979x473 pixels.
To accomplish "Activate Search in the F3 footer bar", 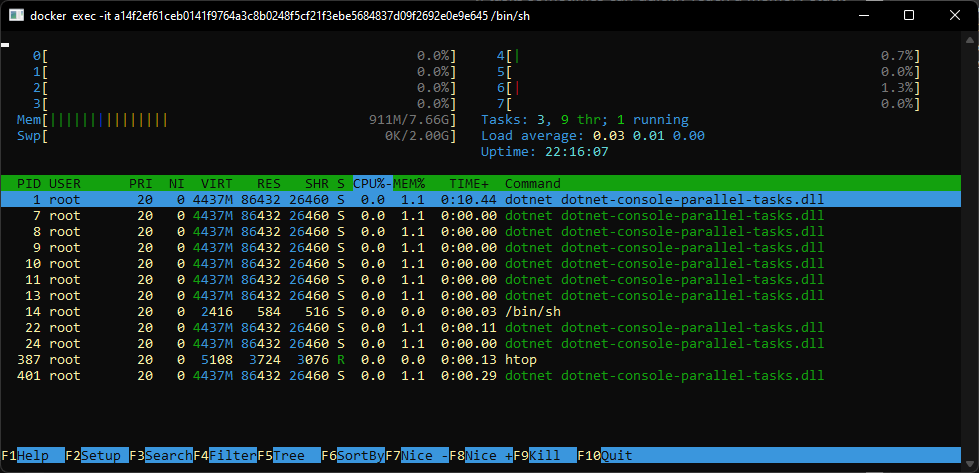I will tap(161, 456).
